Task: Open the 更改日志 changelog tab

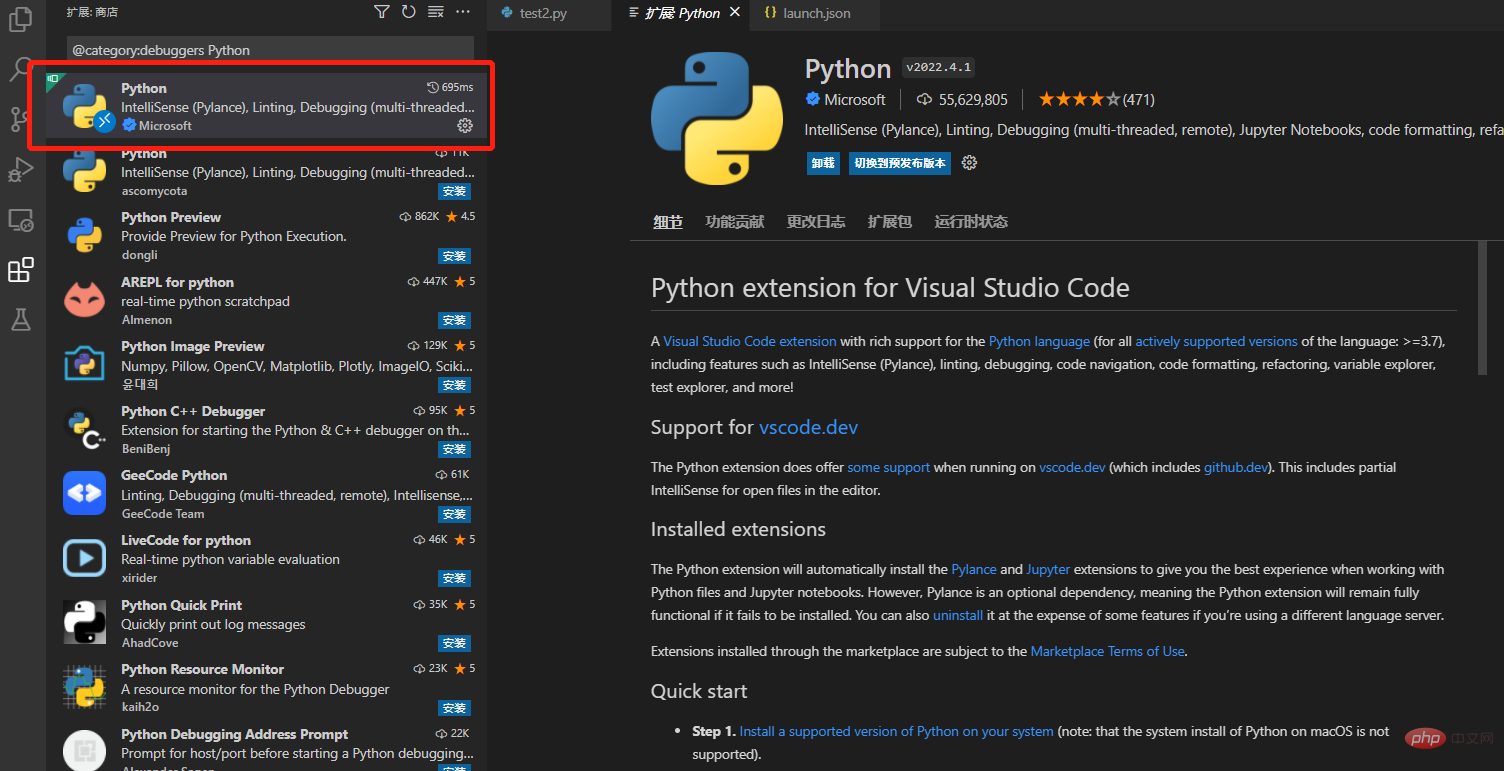Action: point(815,222)
